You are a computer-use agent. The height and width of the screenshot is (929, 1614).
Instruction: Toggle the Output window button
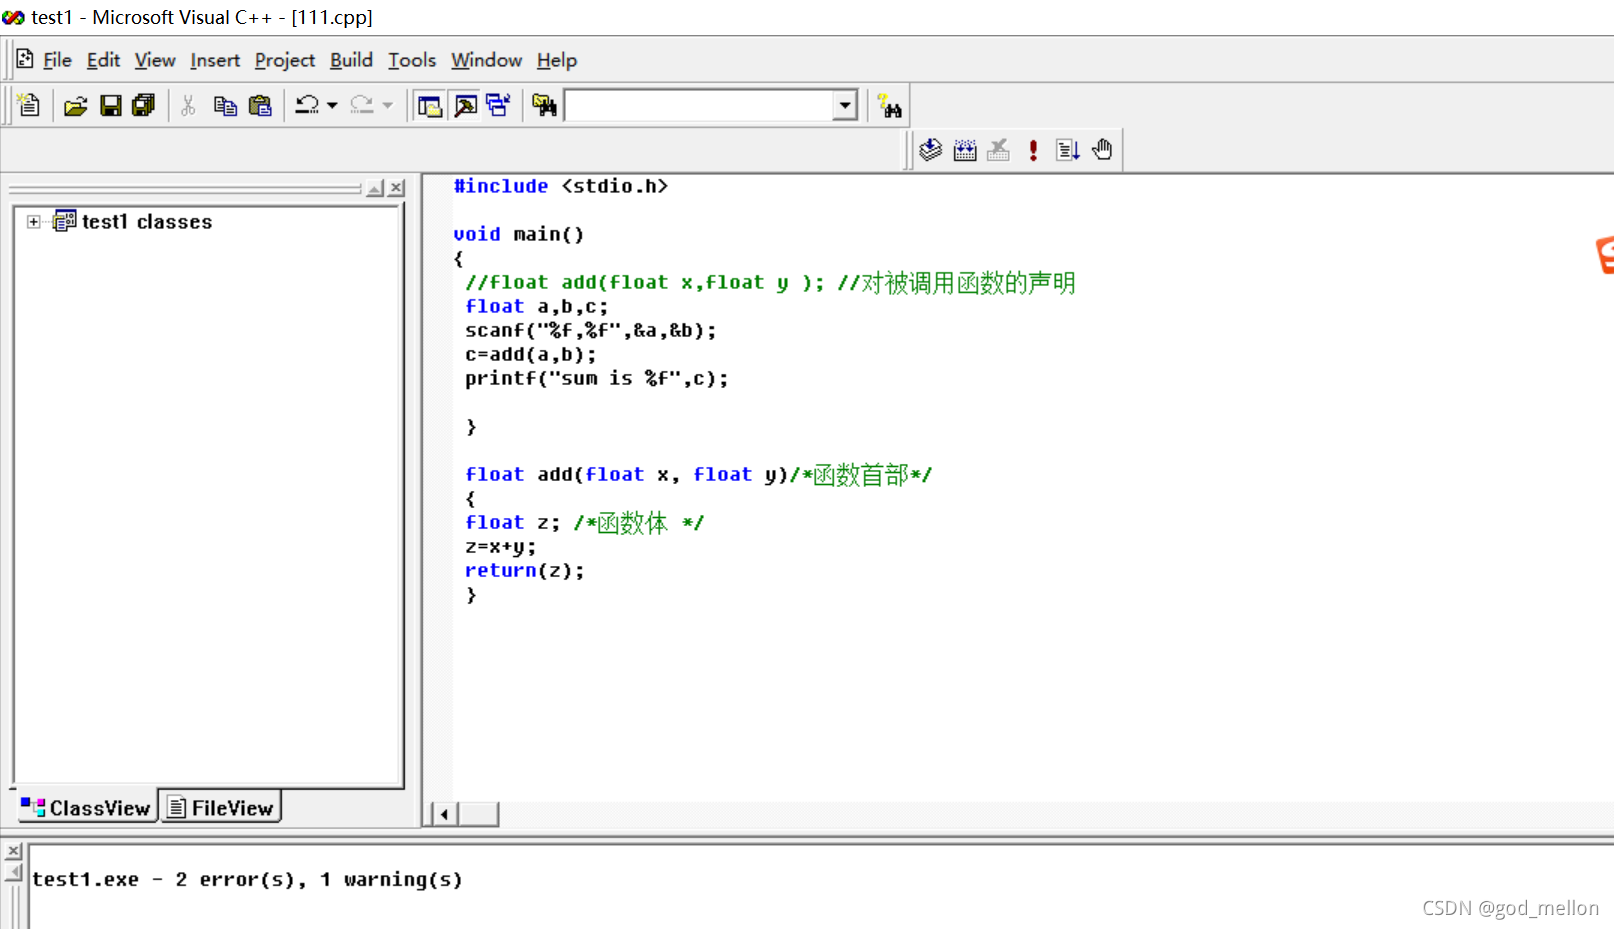coord(465,105)
